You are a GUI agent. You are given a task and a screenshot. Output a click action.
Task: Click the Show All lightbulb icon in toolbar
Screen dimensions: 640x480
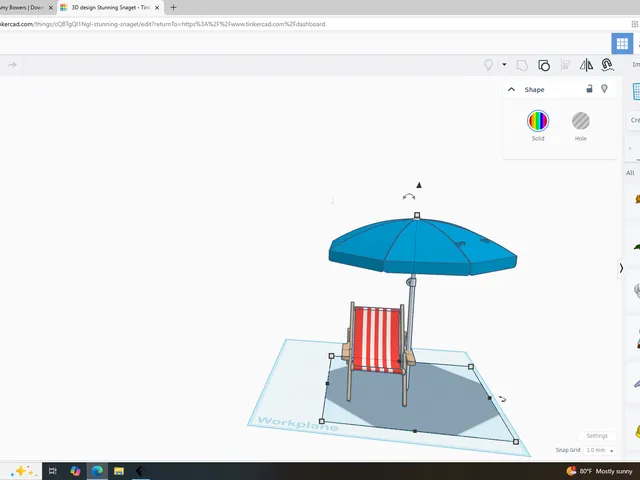(x=488, y=65)
